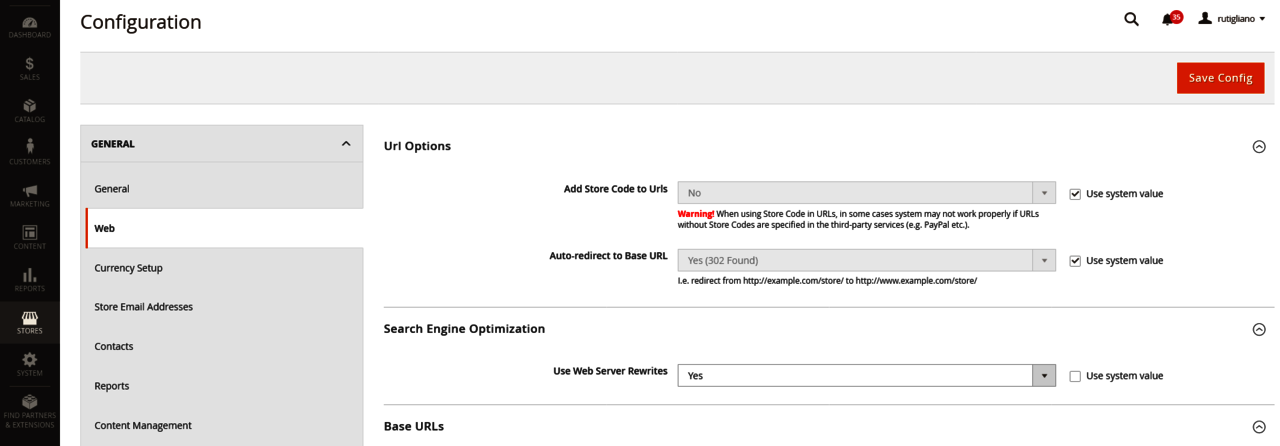The width and height of the screenshot is (1280, 446).
Task: Collapse the General configuration group
Action: [345, 144]
